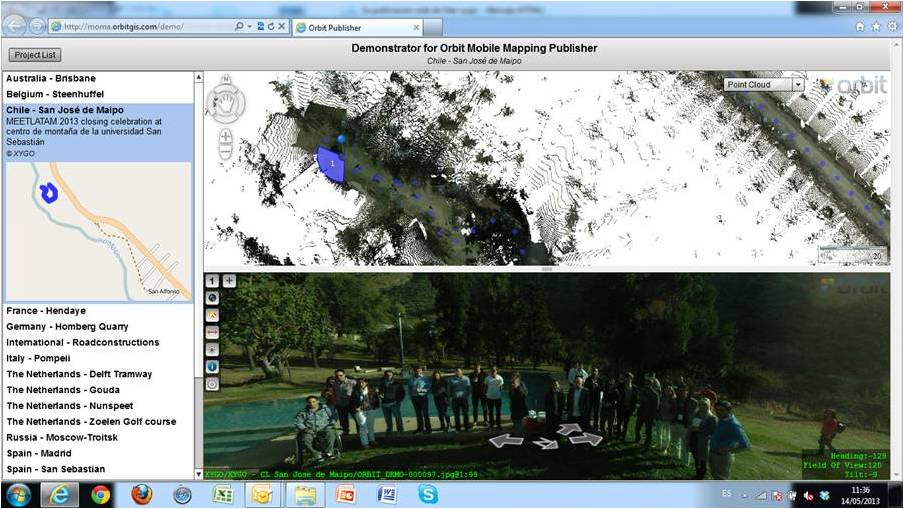Click the right navigation arrow in panorama
904x509 pixels.
click(x=586, y=439)
